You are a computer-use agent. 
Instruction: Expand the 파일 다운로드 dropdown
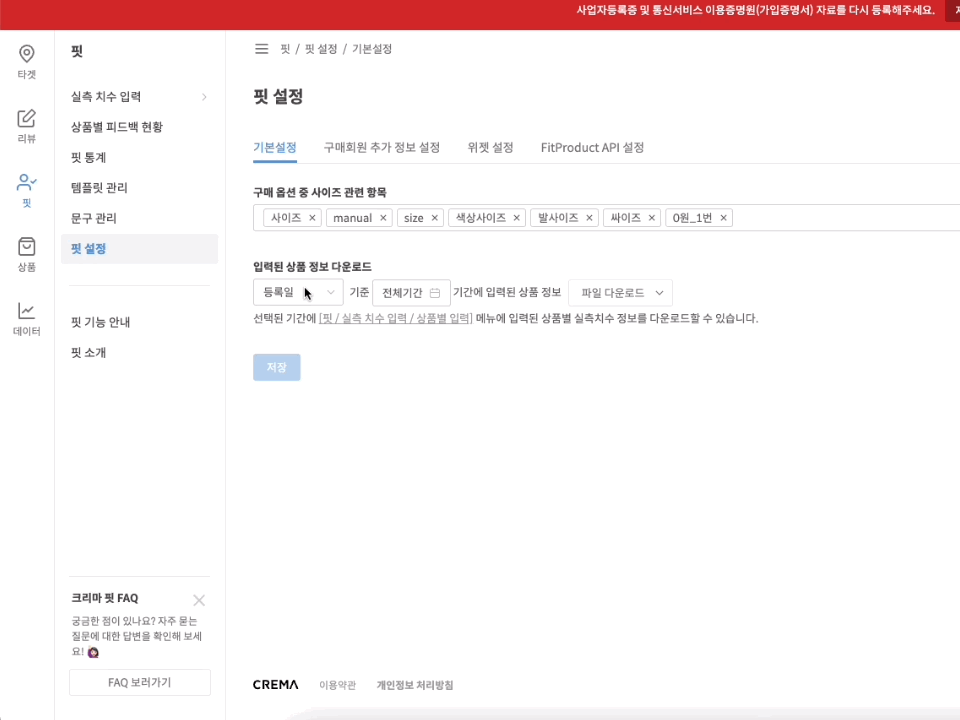click(x=618, y=292)
